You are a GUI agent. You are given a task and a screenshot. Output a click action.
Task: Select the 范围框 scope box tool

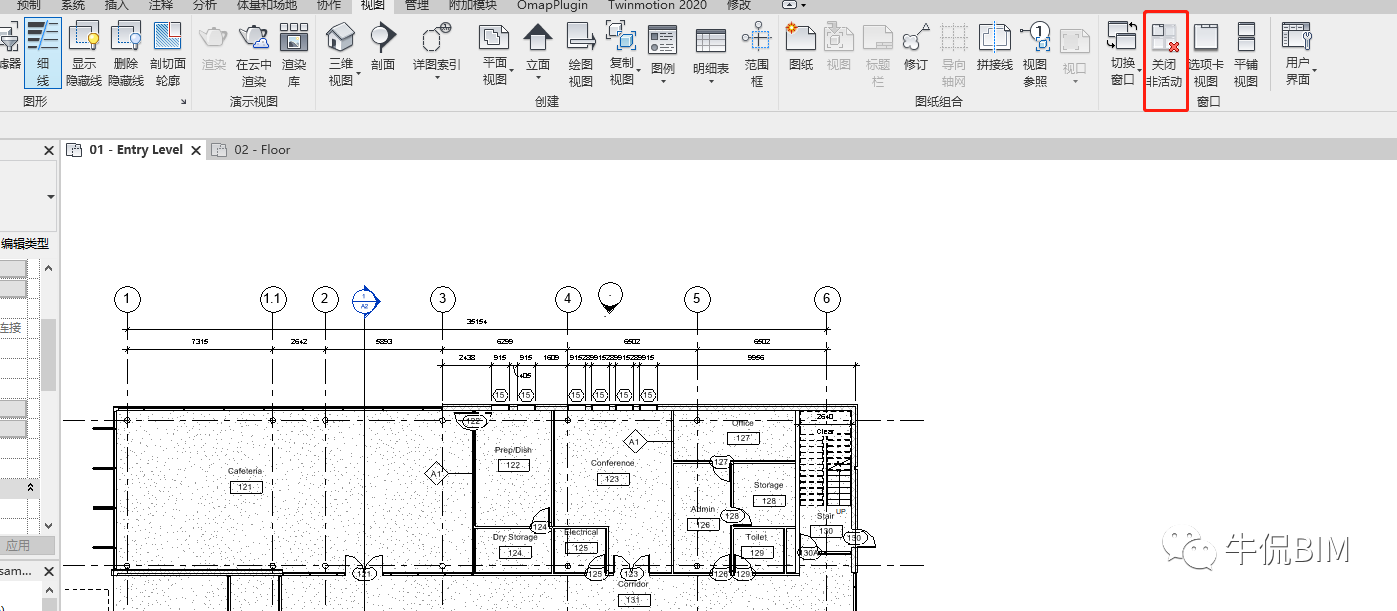click(757, 53)
